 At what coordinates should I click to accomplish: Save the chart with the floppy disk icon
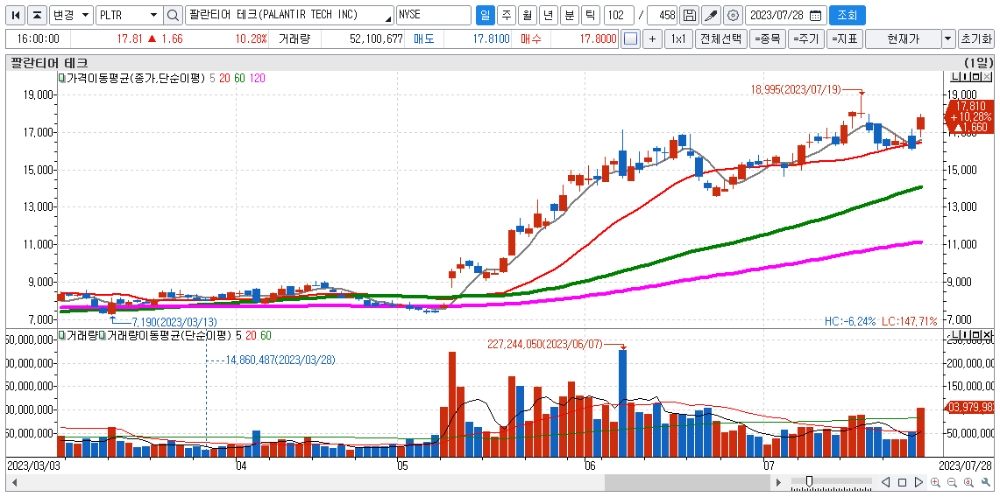coord(689,15)
